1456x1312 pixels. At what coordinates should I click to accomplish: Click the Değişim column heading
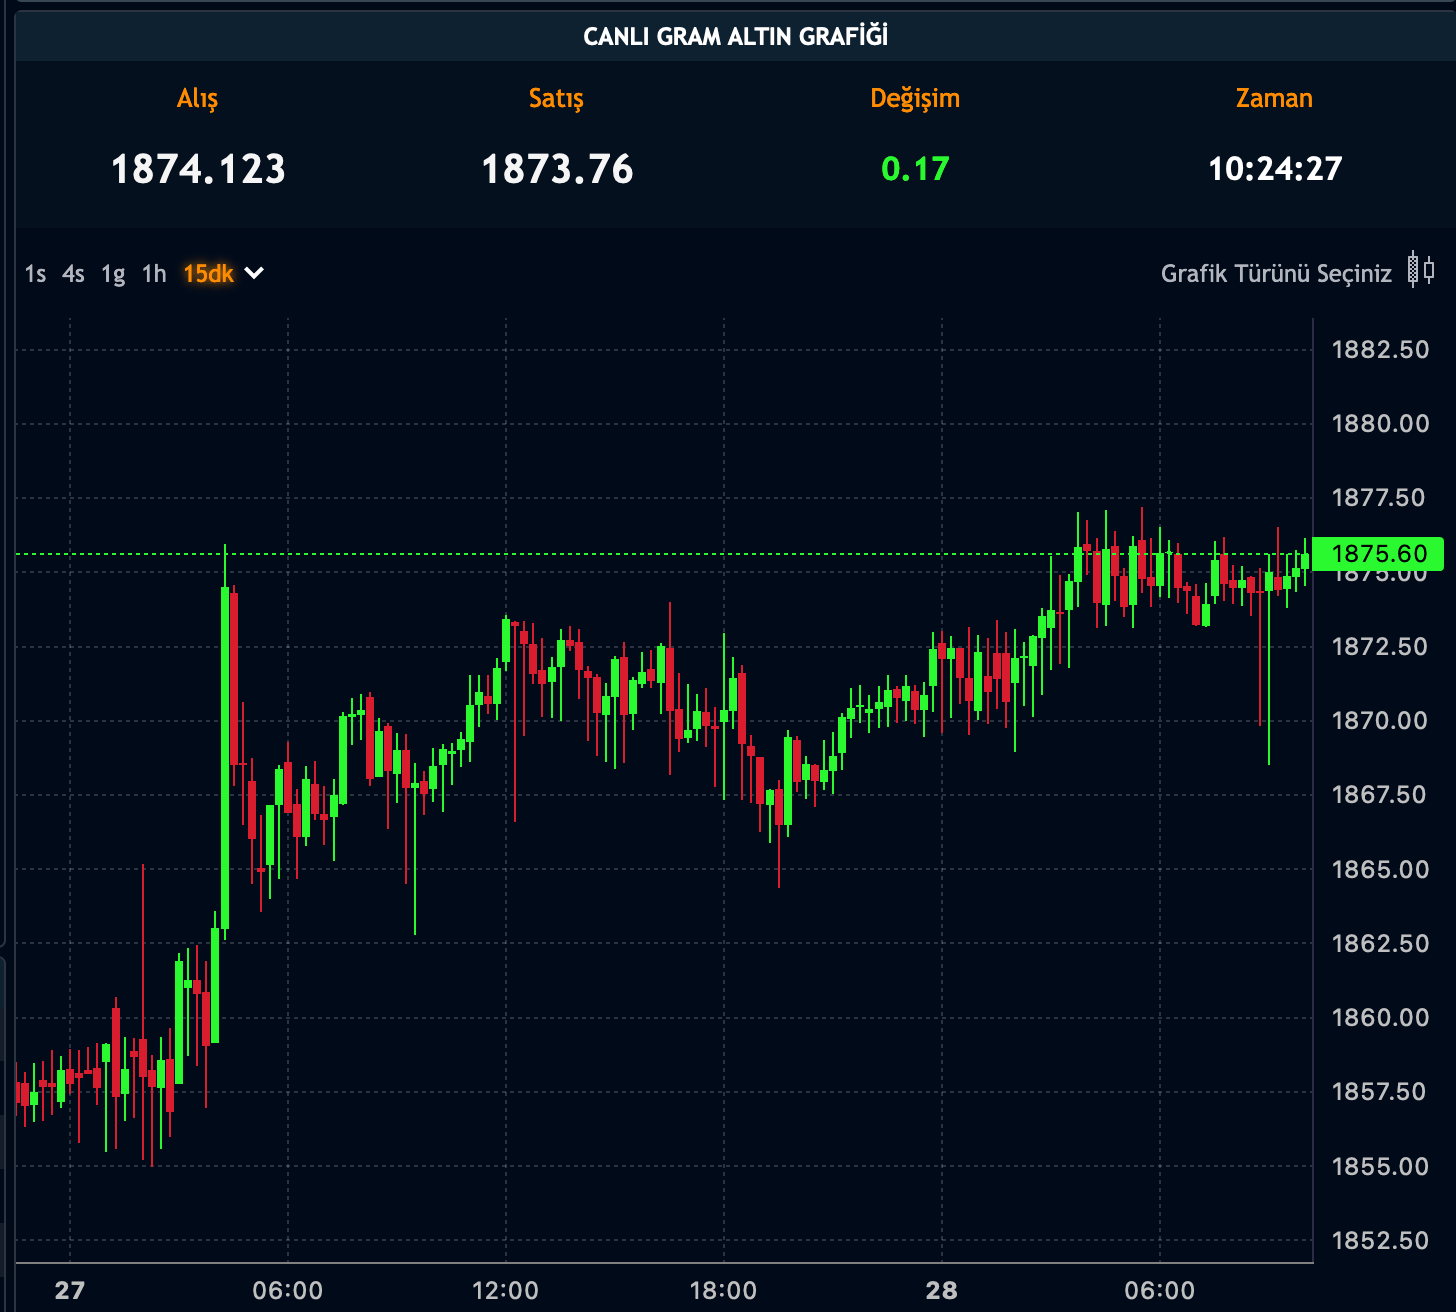915,98
